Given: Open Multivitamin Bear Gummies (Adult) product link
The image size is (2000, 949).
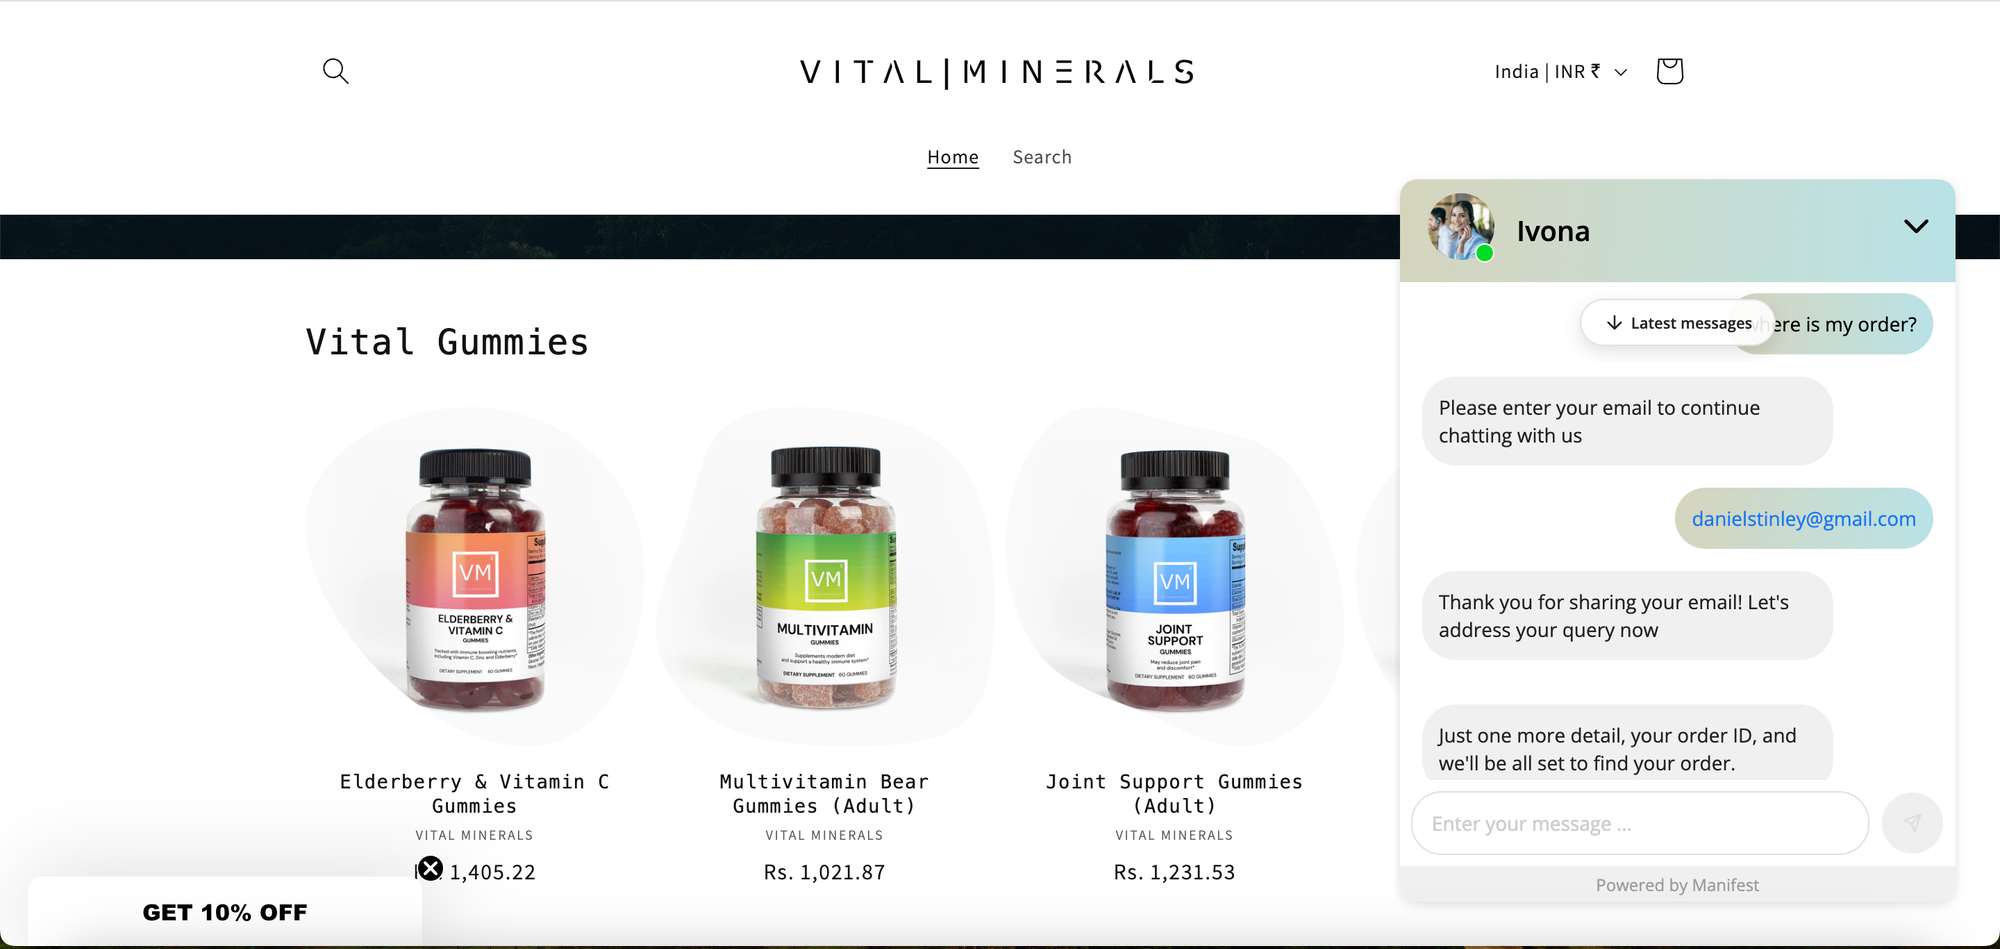Looking at the screenshot, I should [825, 794].
